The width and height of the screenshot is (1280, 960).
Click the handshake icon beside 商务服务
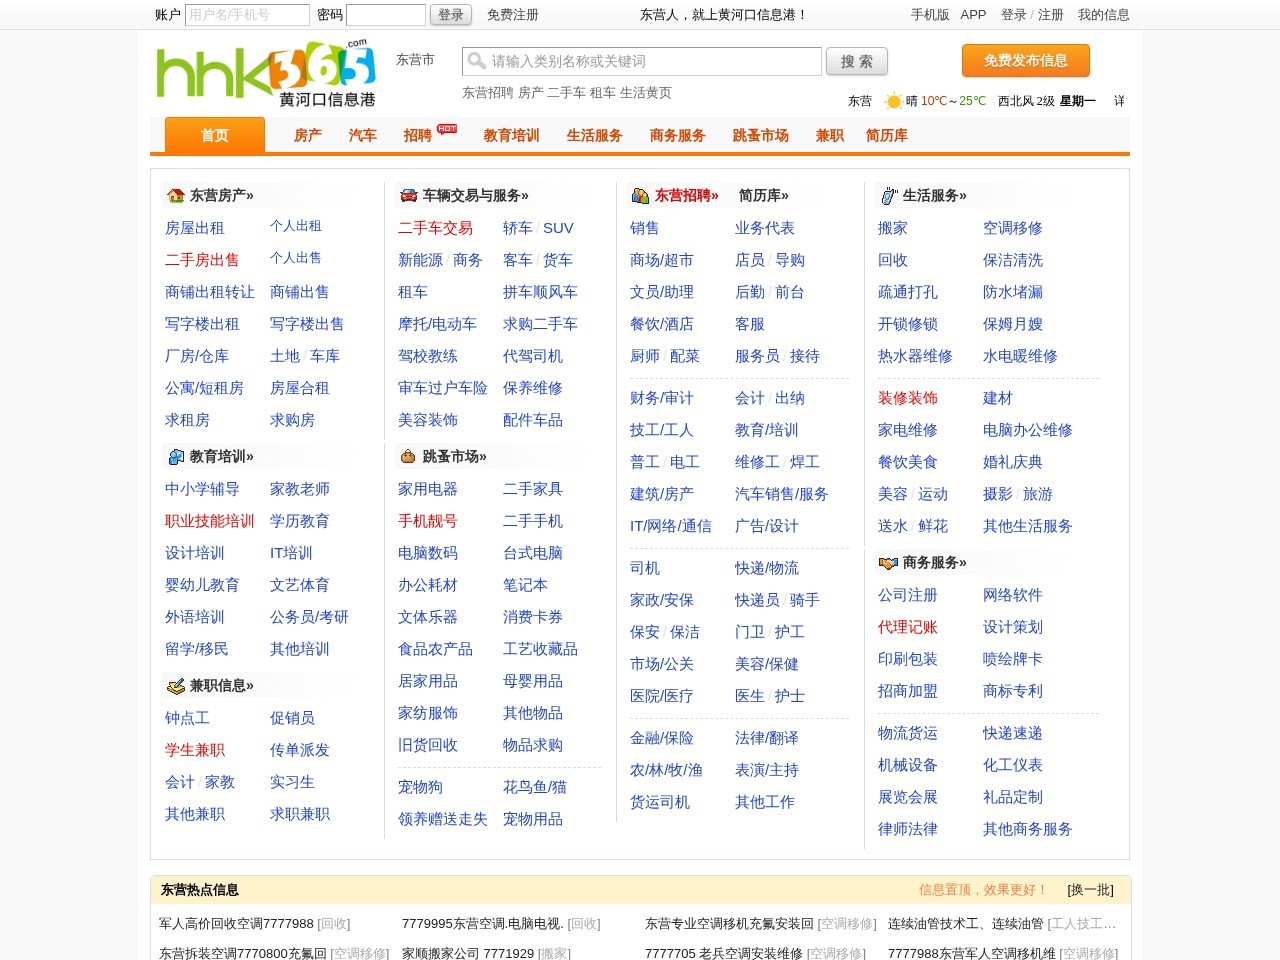(888, 563)
